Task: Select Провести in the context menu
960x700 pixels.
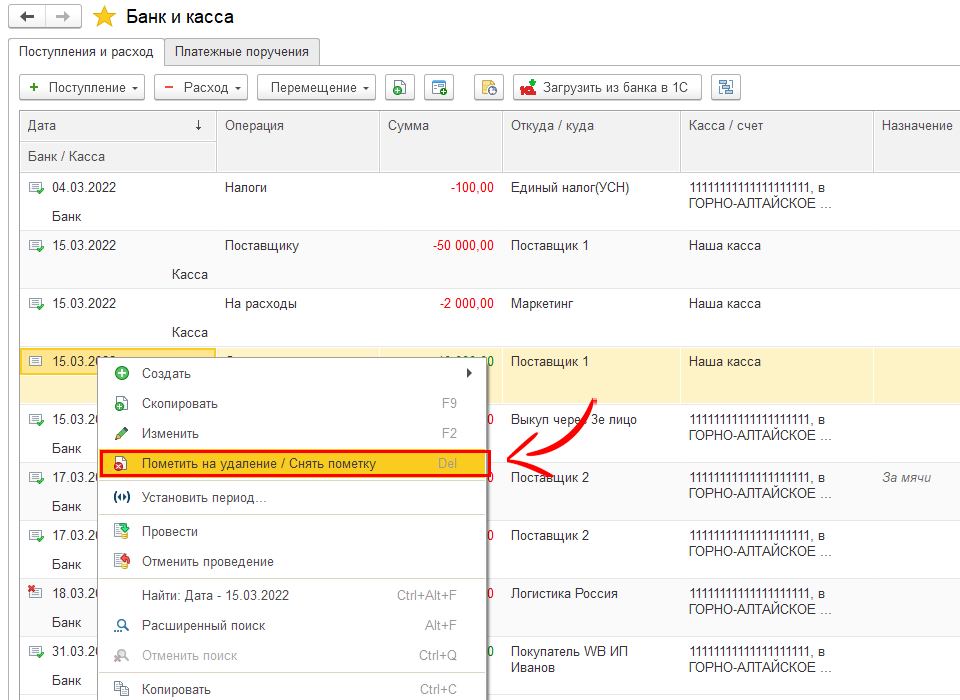Action: pos(170,532)
